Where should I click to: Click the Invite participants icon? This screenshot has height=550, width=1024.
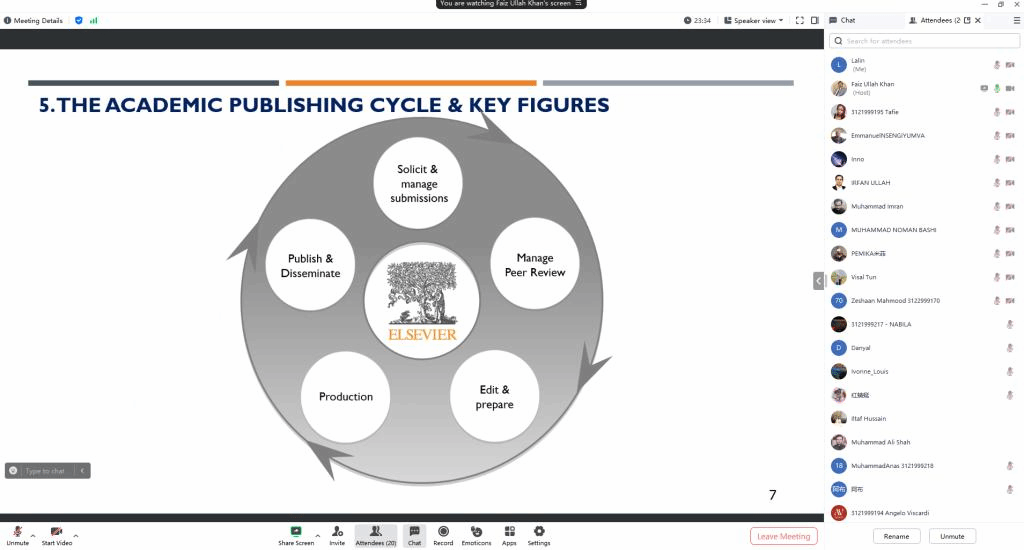point(337,532)
